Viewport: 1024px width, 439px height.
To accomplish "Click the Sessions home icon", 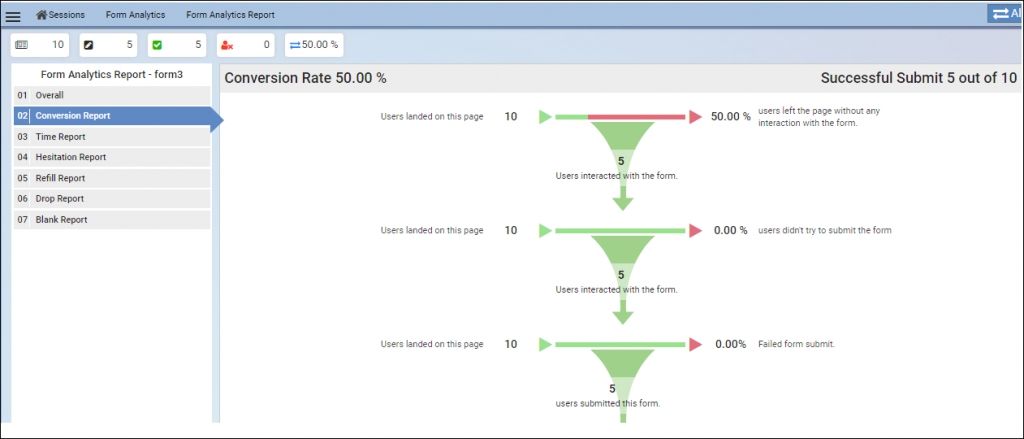I will 41,14.
